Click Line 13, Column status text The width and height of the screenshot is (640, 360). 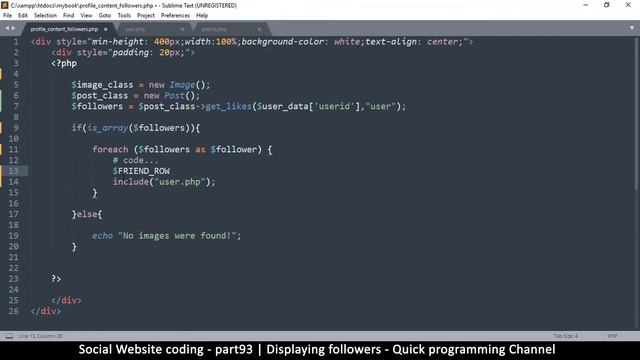pos(40,336)
